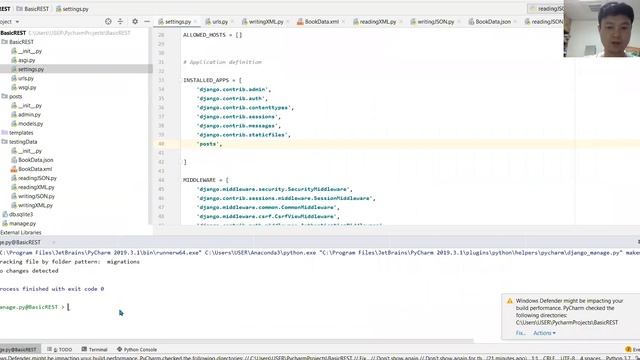Click the python file icon beside asgi.py
Screen dimensions: 640x360
[14, 60]
